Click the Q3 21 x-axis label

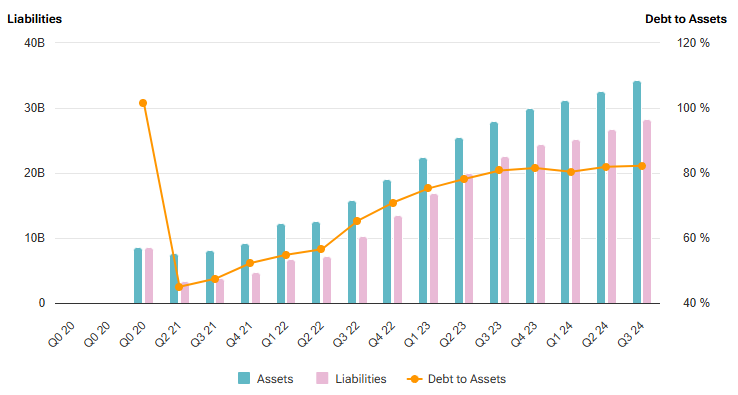[204, 335]
